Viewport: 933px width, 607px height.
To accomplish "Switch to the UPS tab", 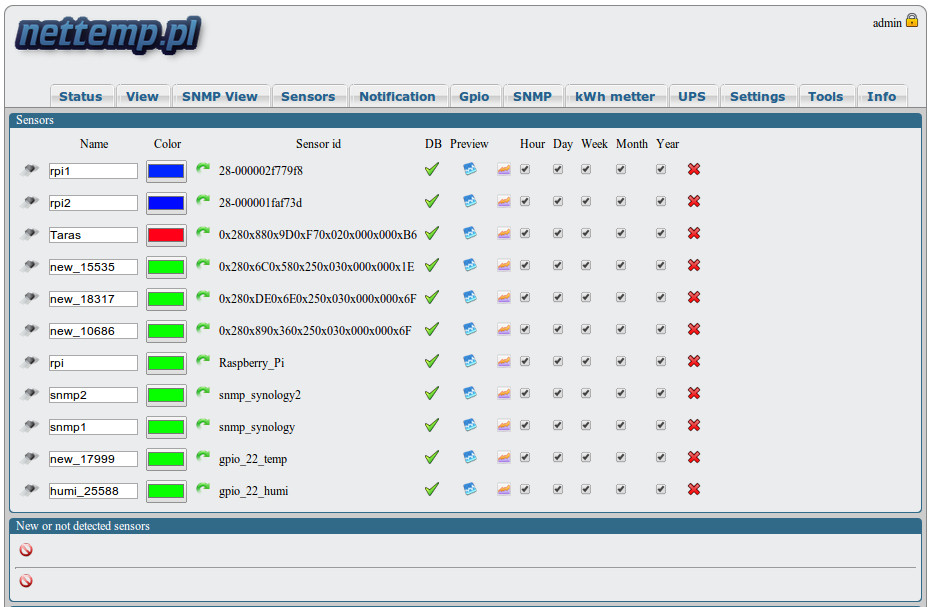I will click(x=692, y=96).
